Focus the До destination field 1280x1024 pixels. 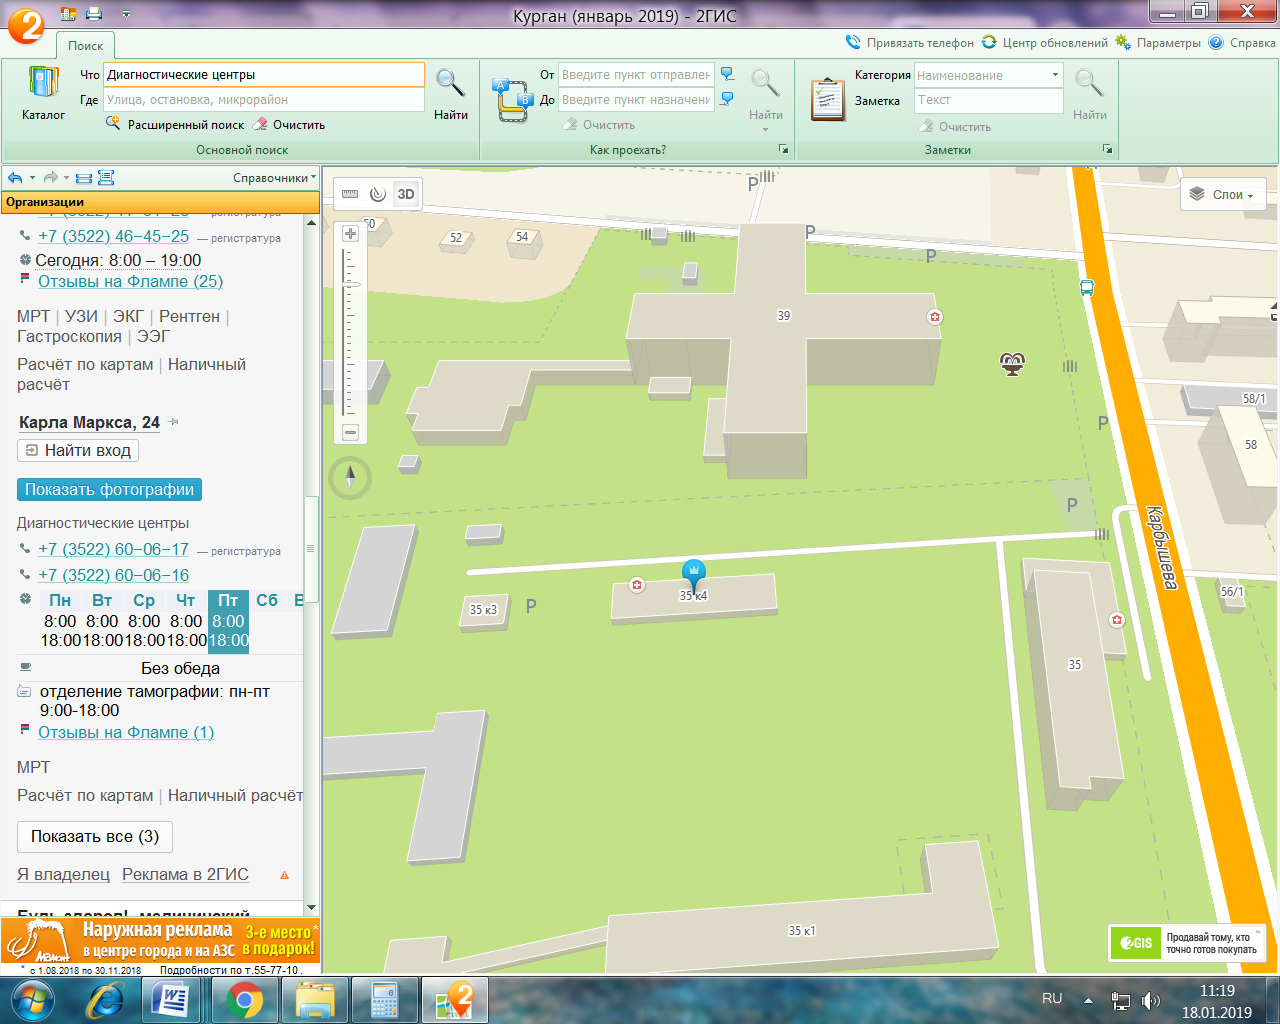pyautogui.click(x=636, y=100)
